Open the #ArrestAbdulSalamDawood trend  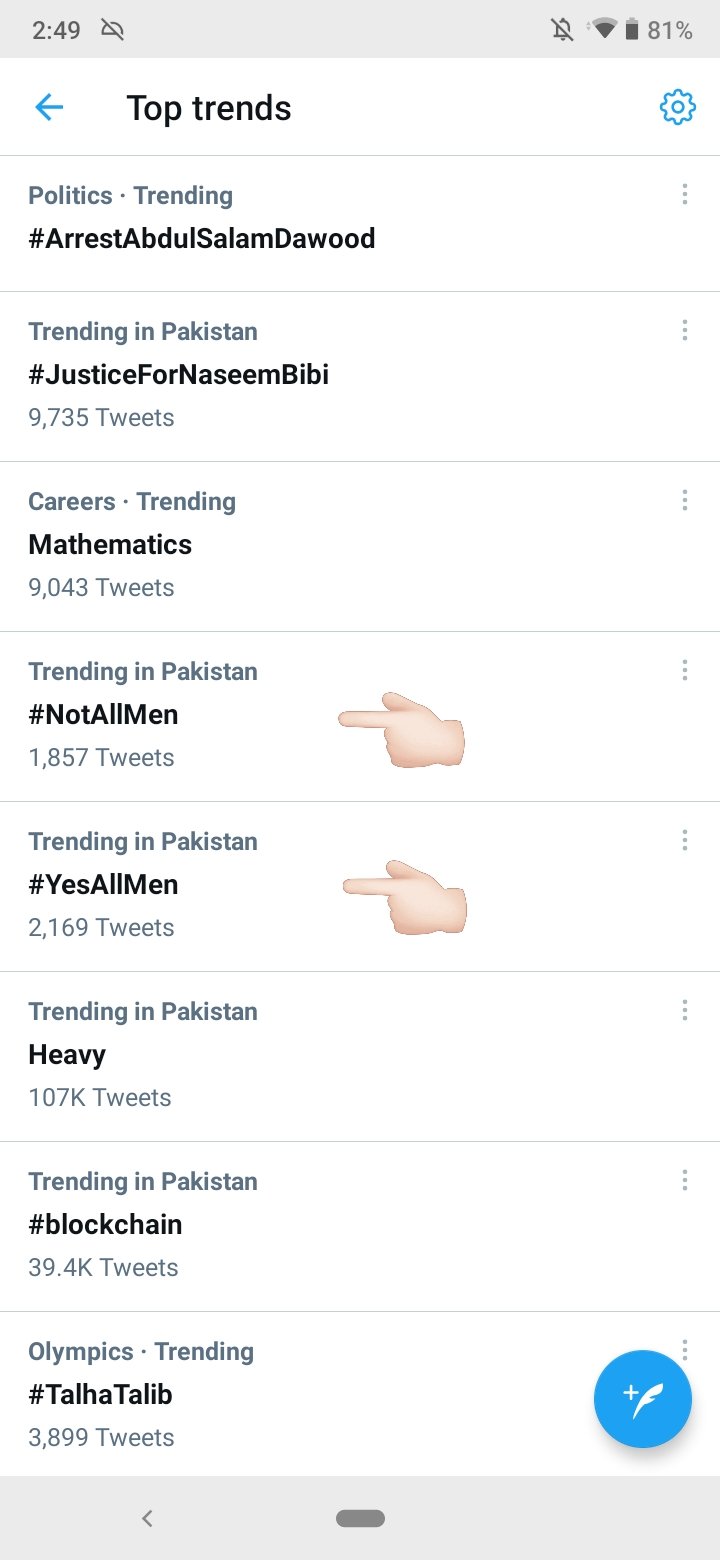[360, 224]
